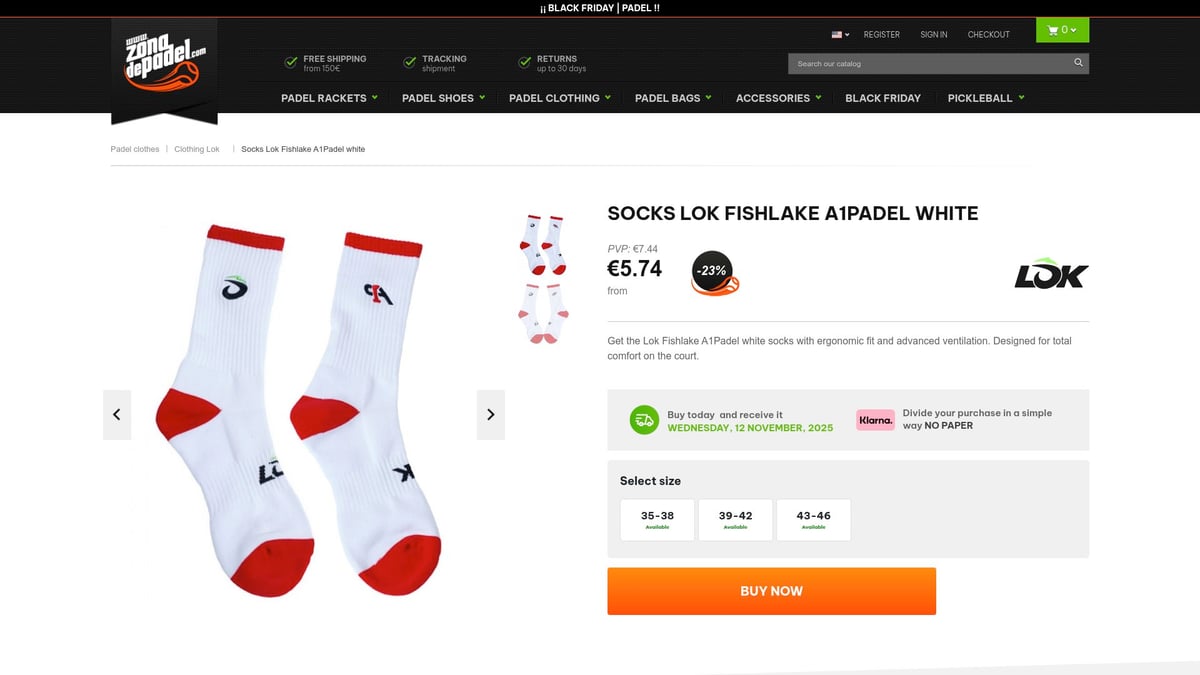Click the shopping cart icon

click(x=1052, y=30)
